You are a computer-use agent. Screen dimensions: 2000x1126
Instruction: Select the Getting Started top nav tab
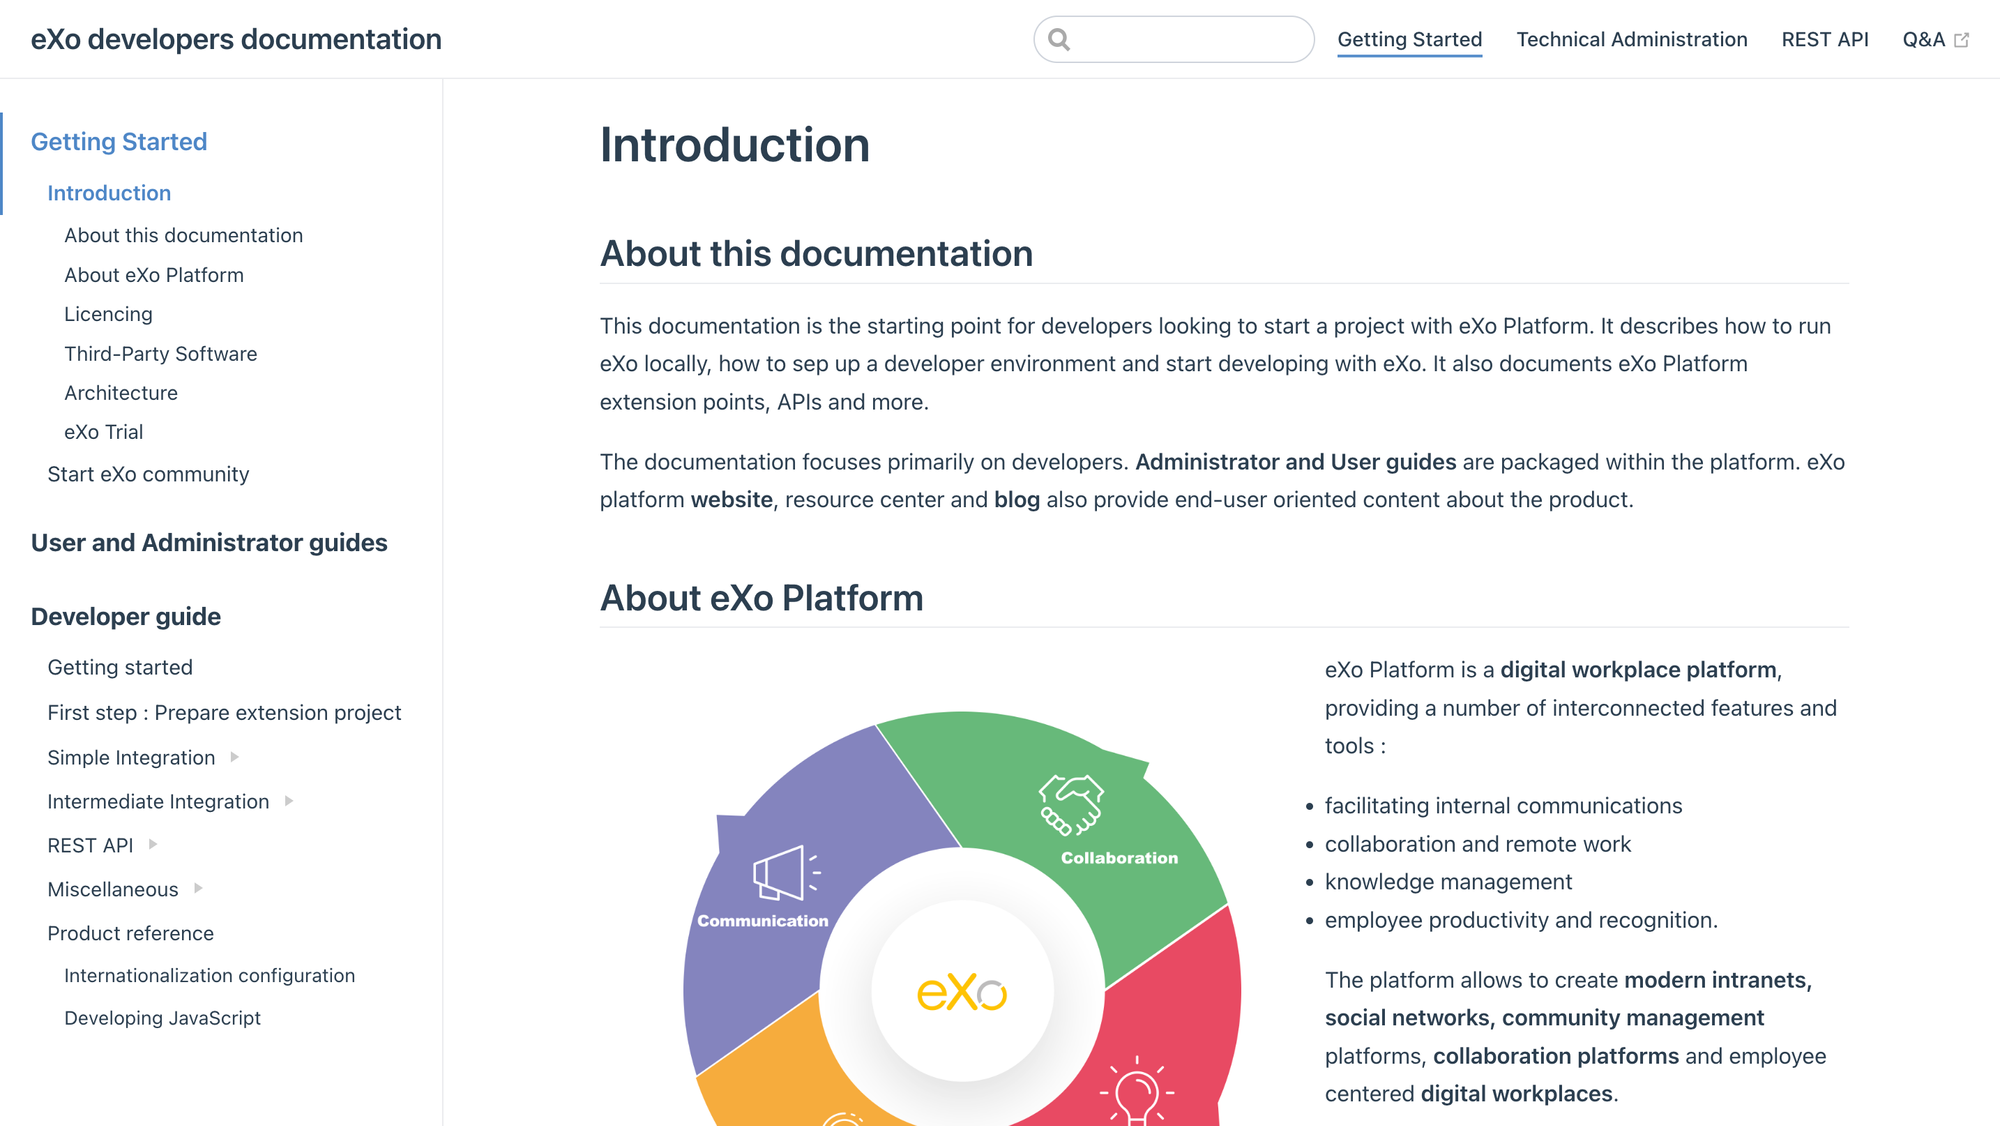click(1409, 40)
